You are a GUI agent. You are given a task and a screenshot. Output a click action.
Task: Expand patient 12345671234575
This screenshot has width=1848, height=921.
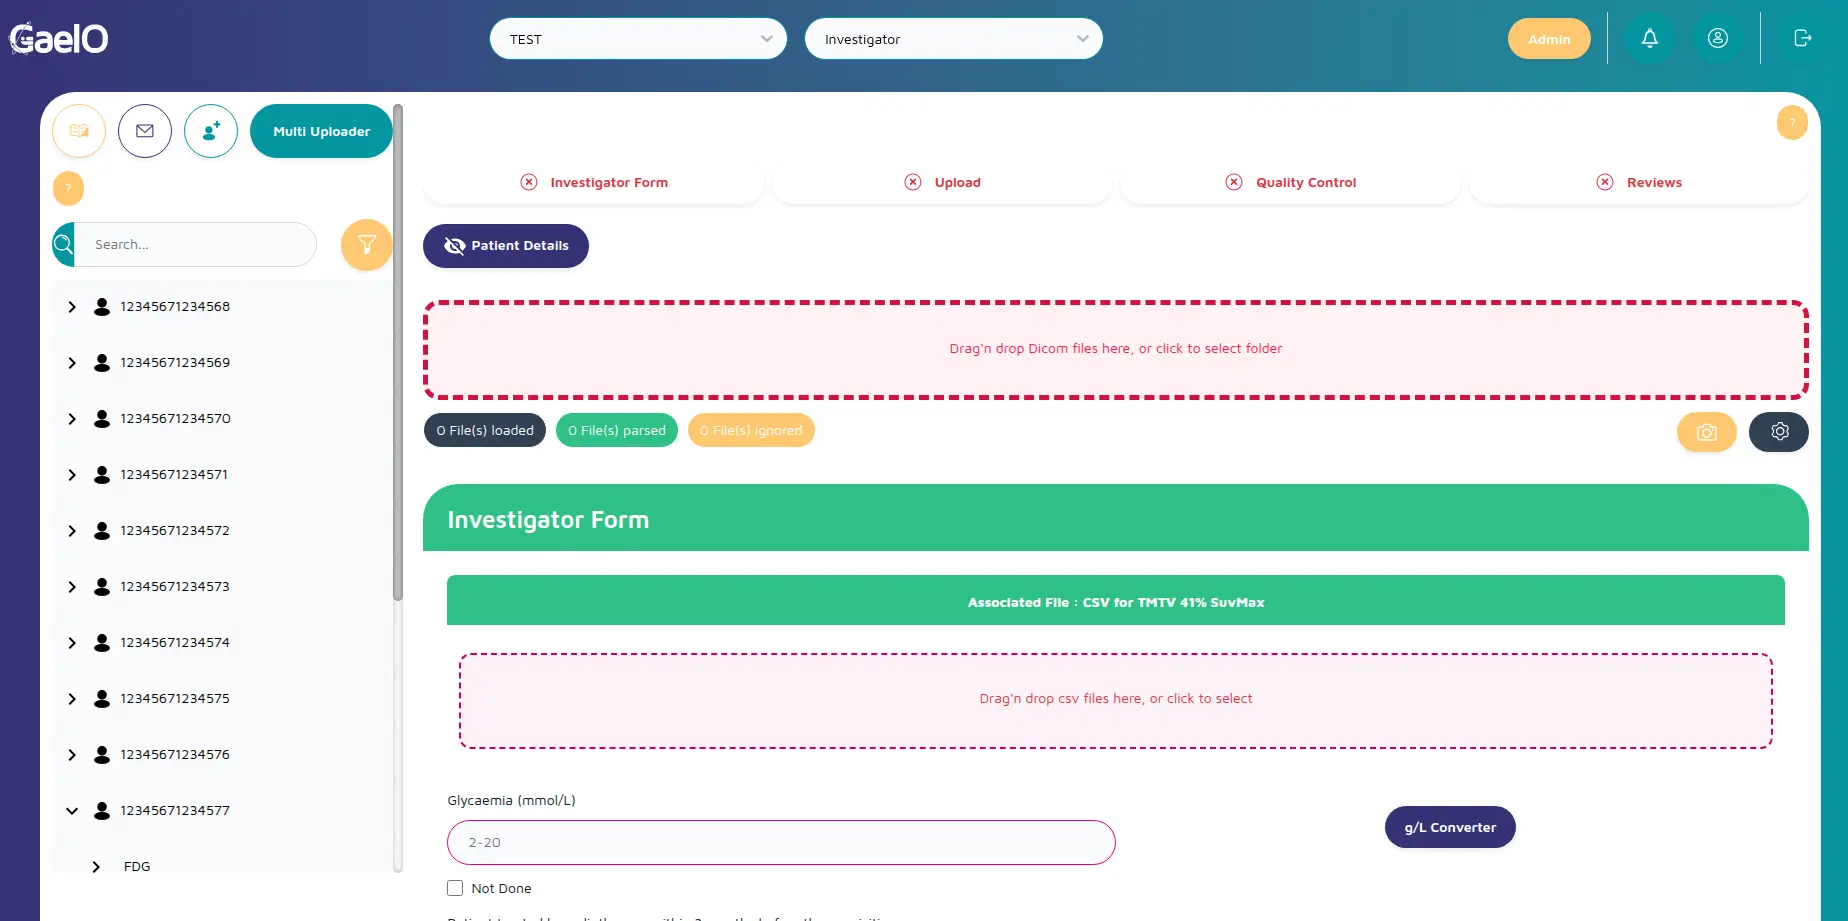coord(72,699)
